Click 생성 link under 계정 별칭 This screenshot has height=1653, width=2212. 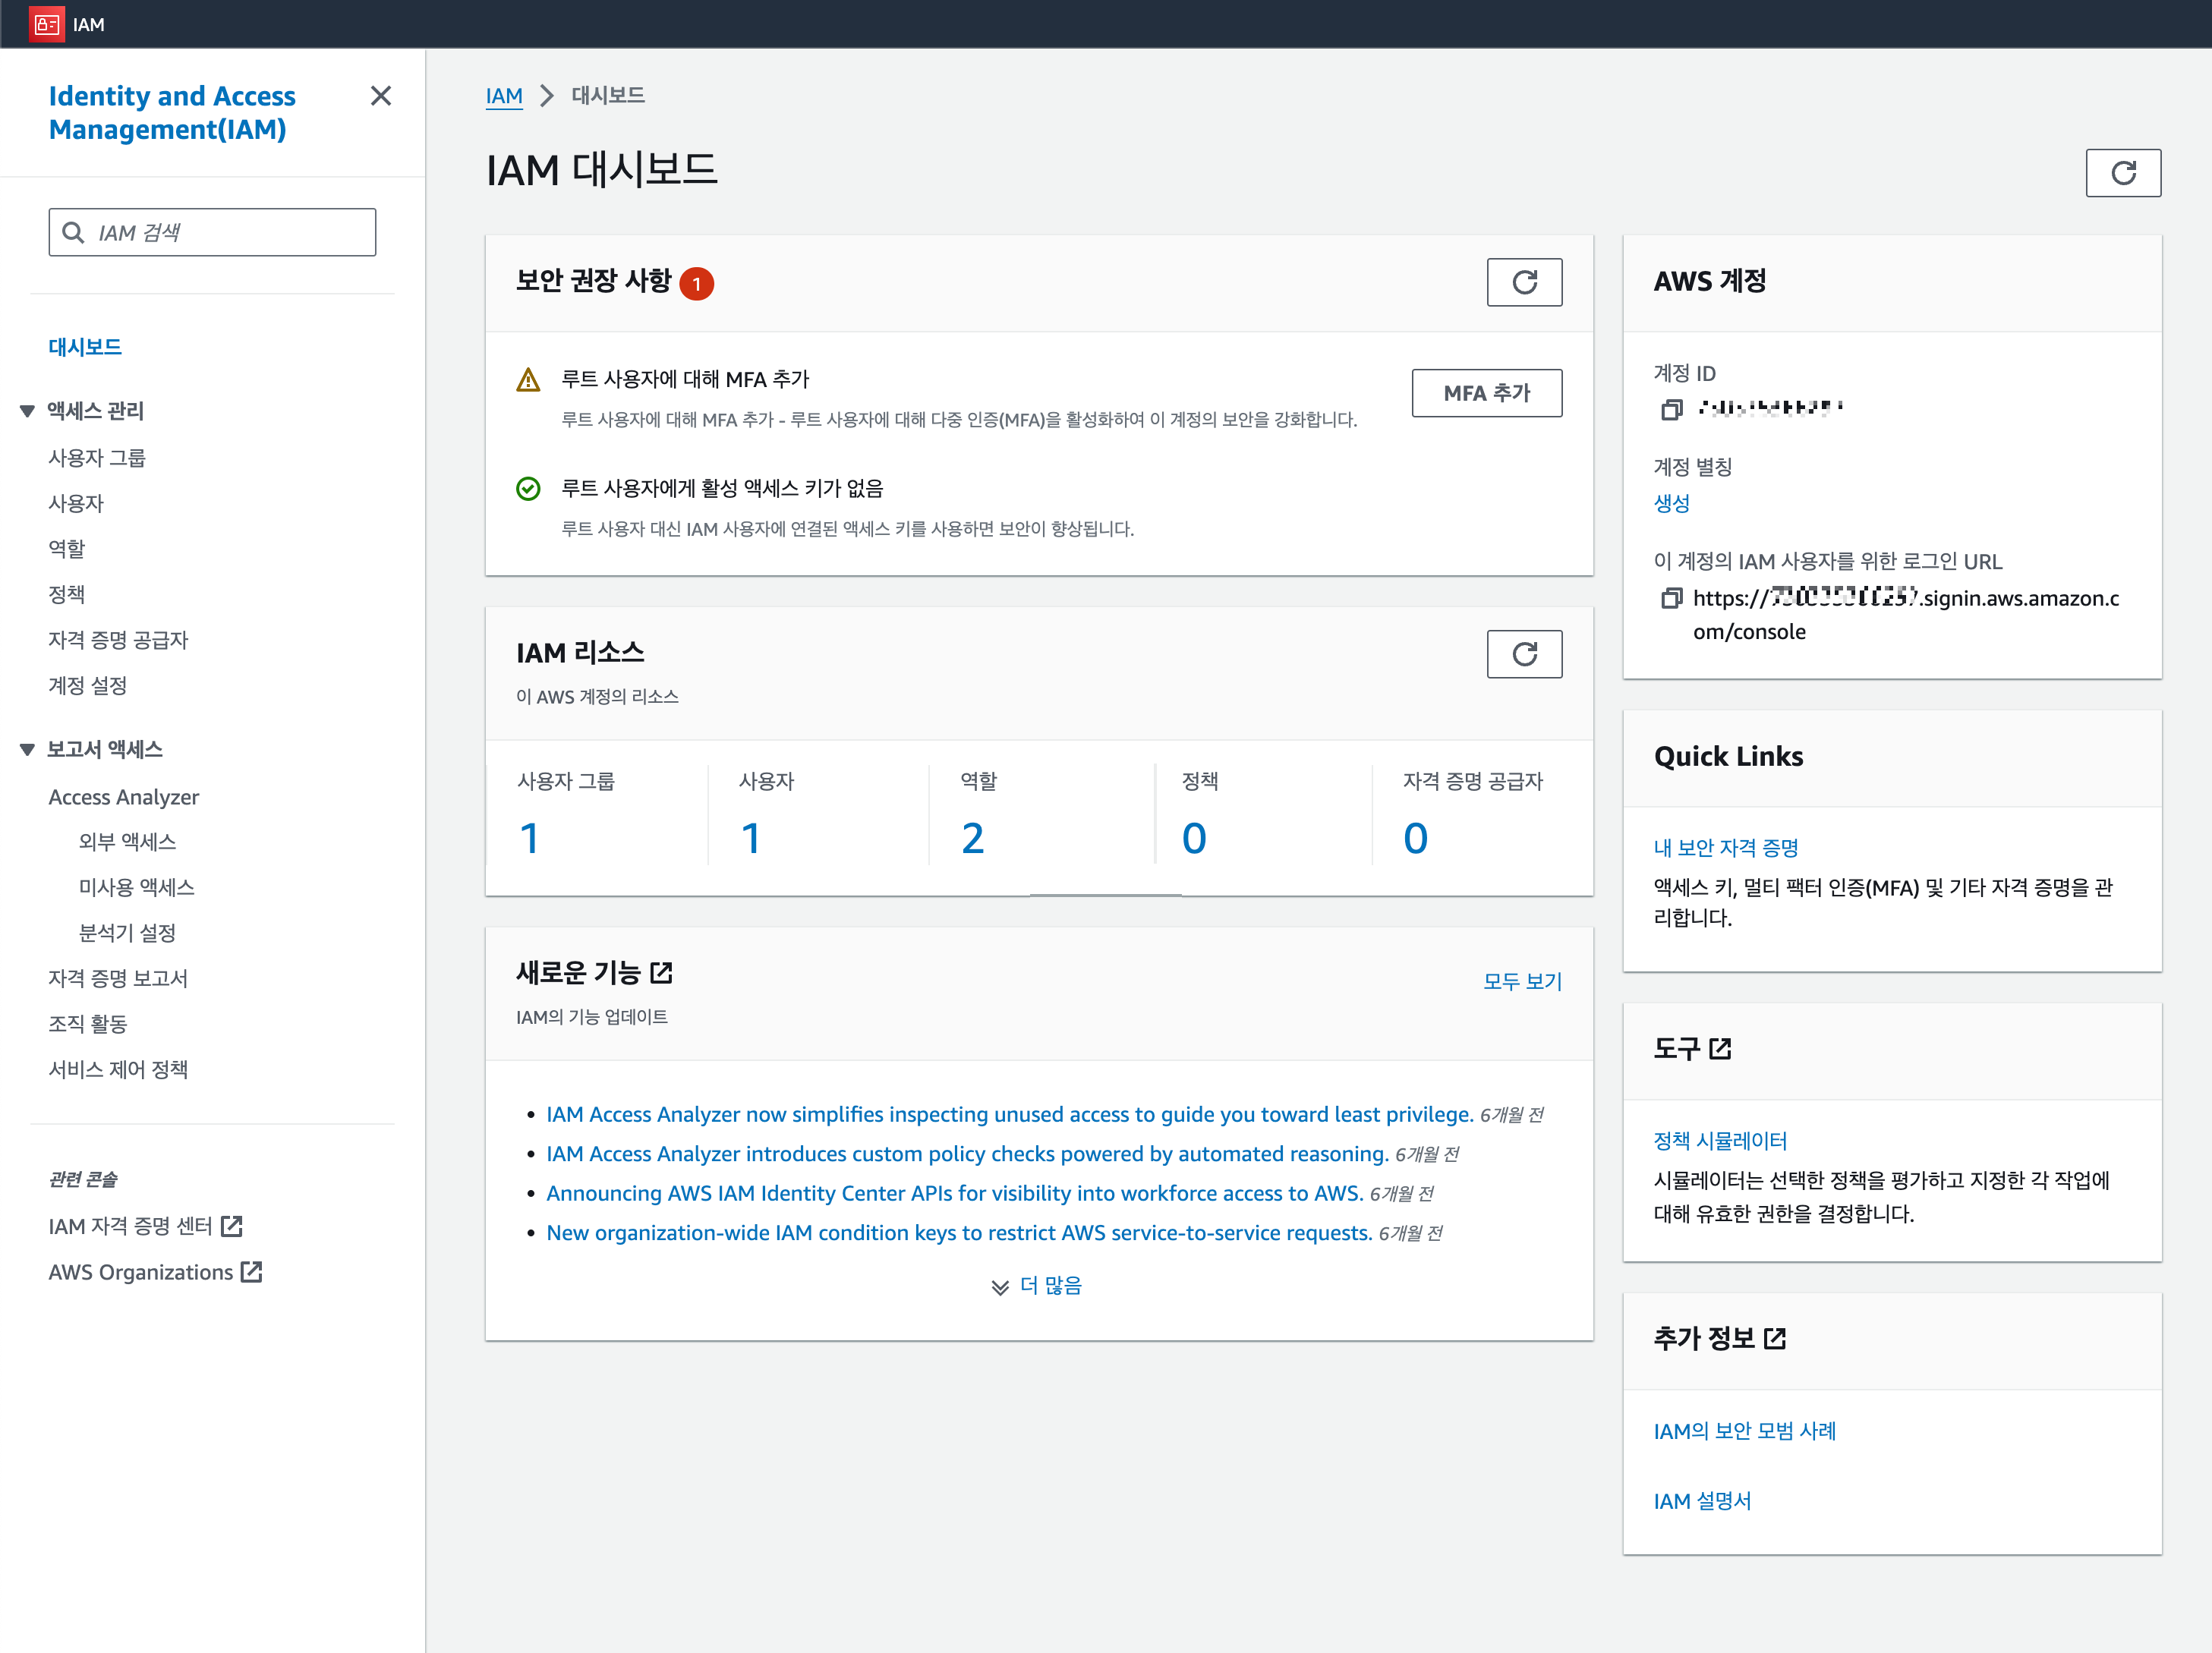tap(1671, 503)
